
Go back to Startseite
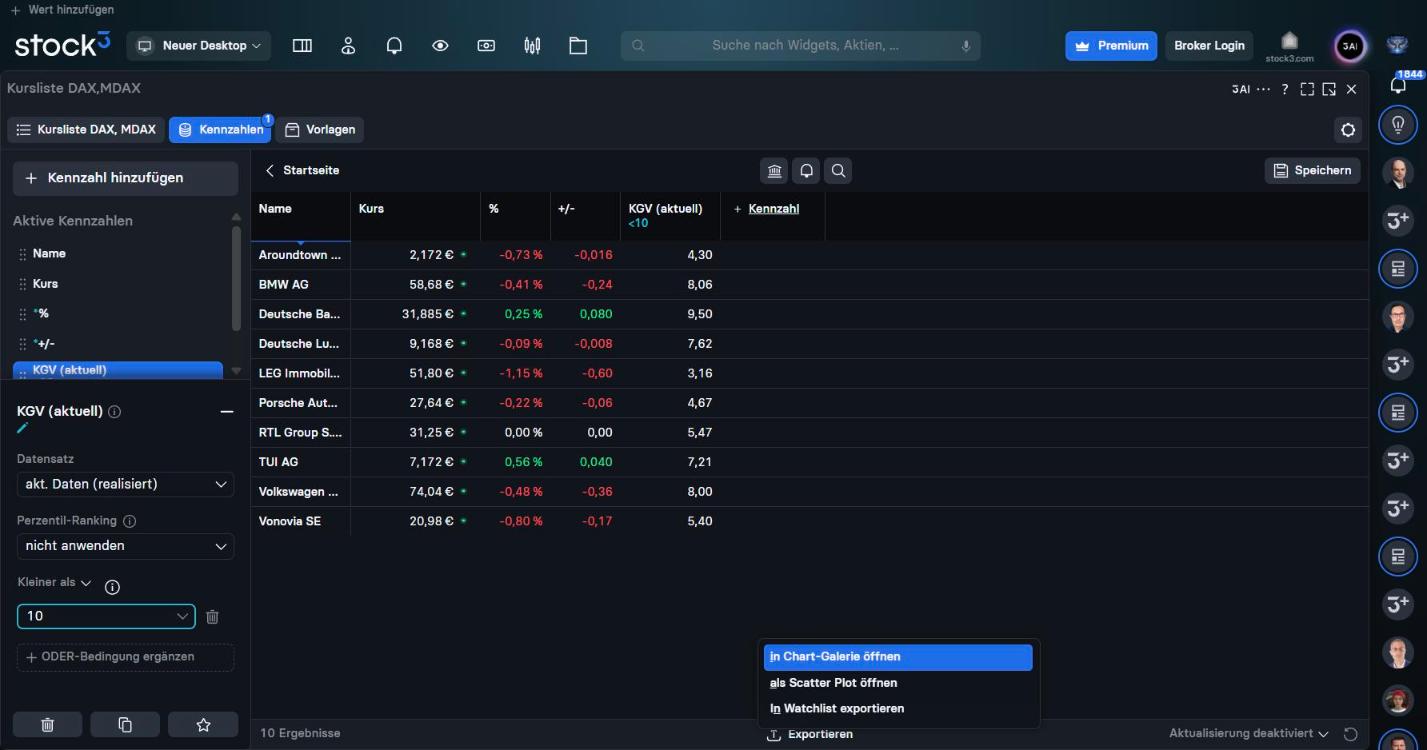(301, 171)
